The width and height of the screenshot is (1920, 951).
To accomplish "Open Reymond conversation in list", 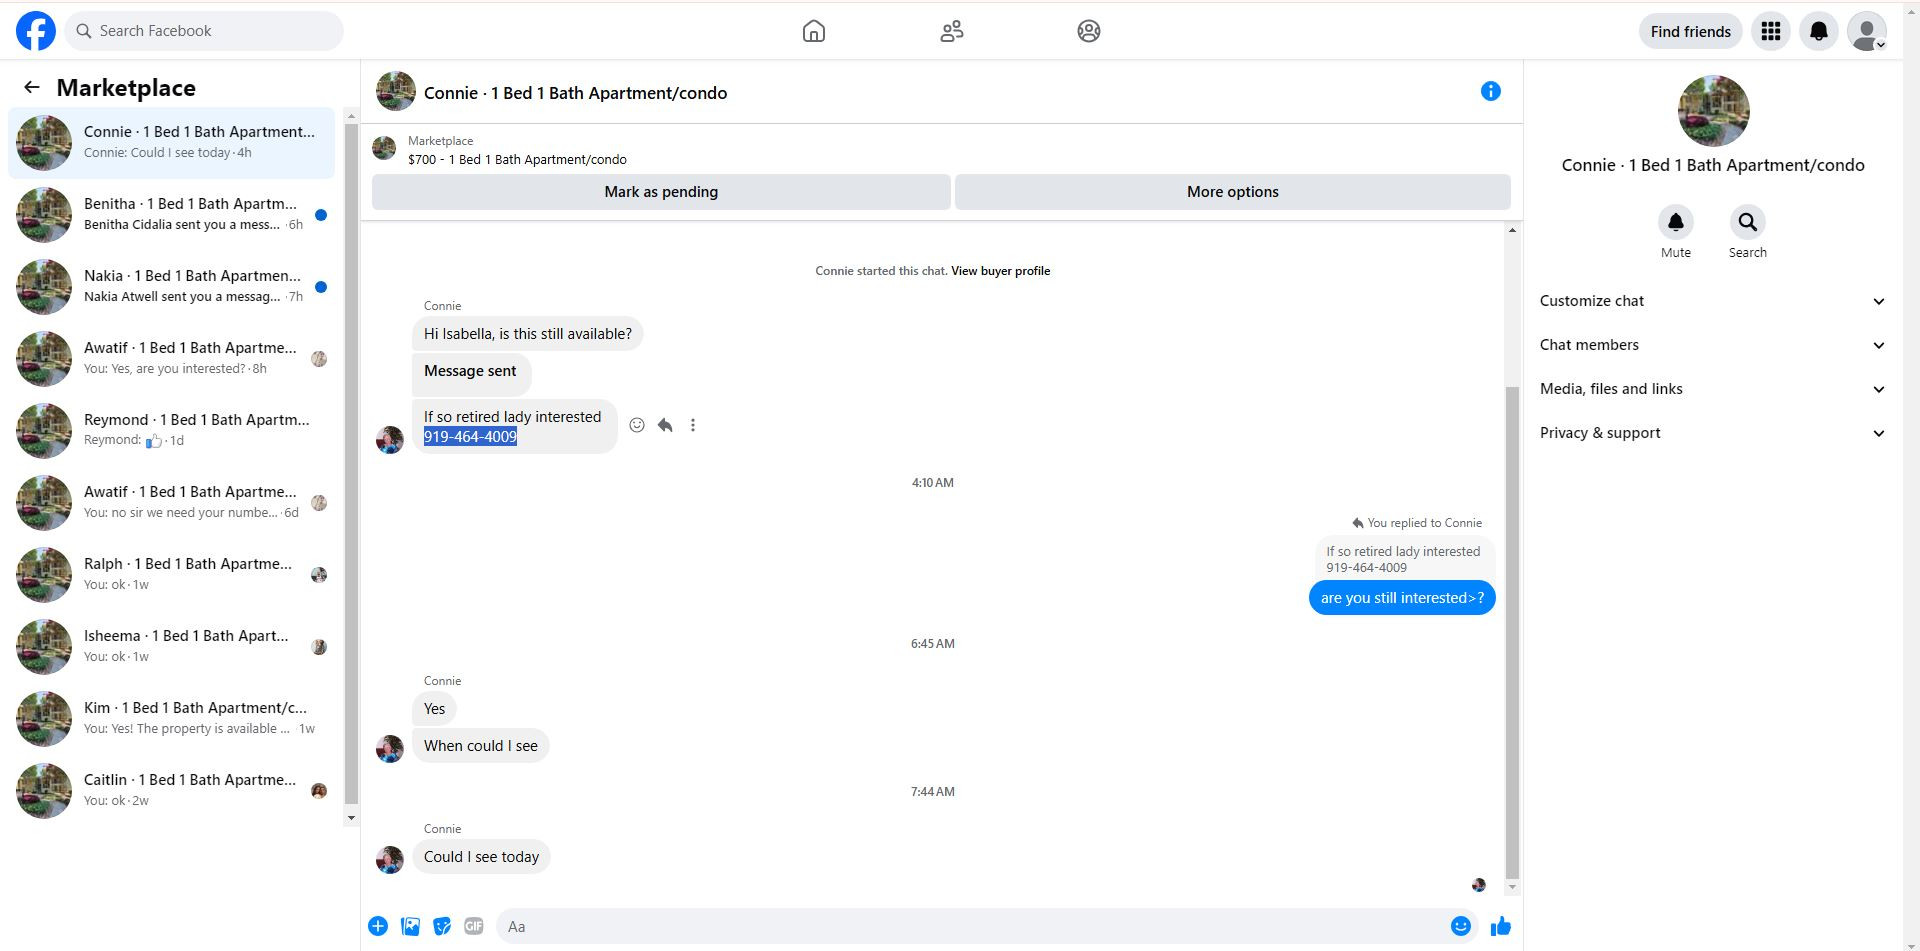I will click(x=172, y=431).
